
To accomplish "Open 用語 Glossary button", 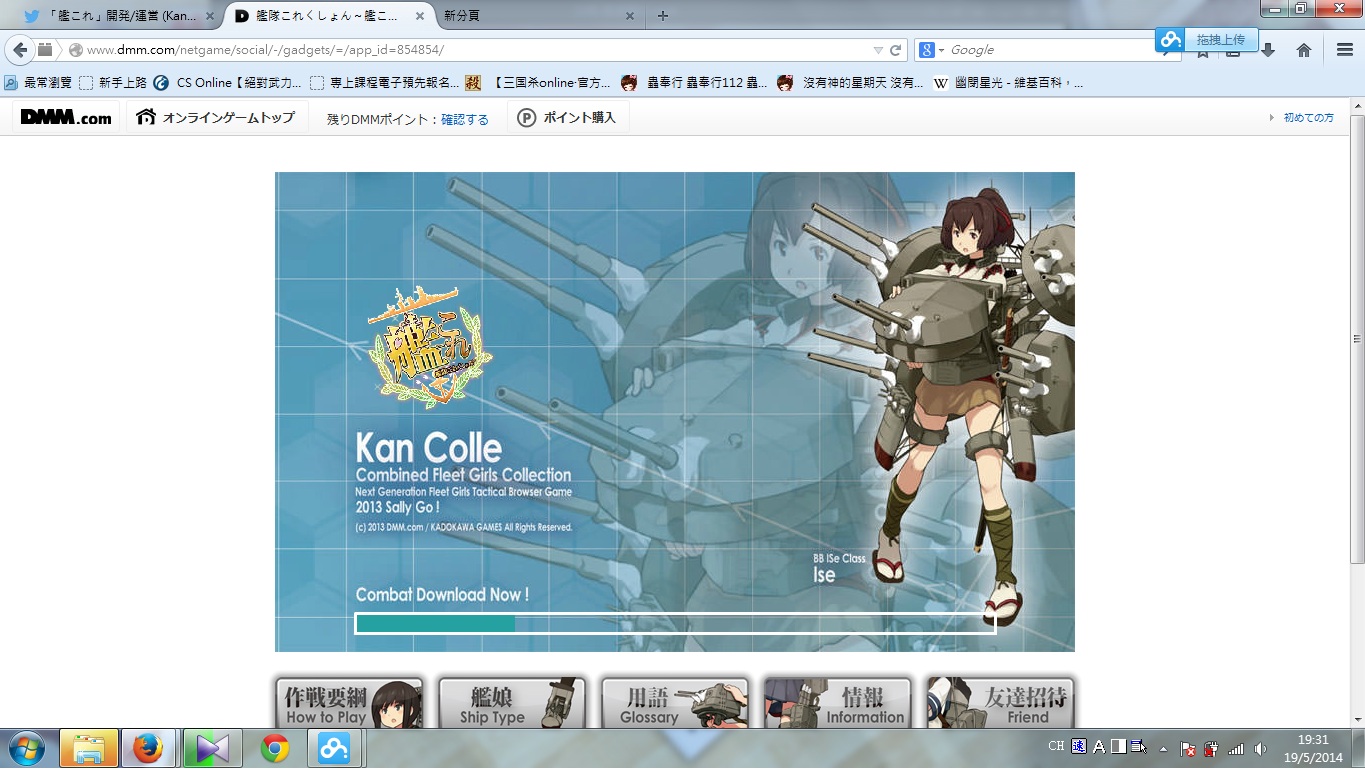I will (x=675, y=703).
